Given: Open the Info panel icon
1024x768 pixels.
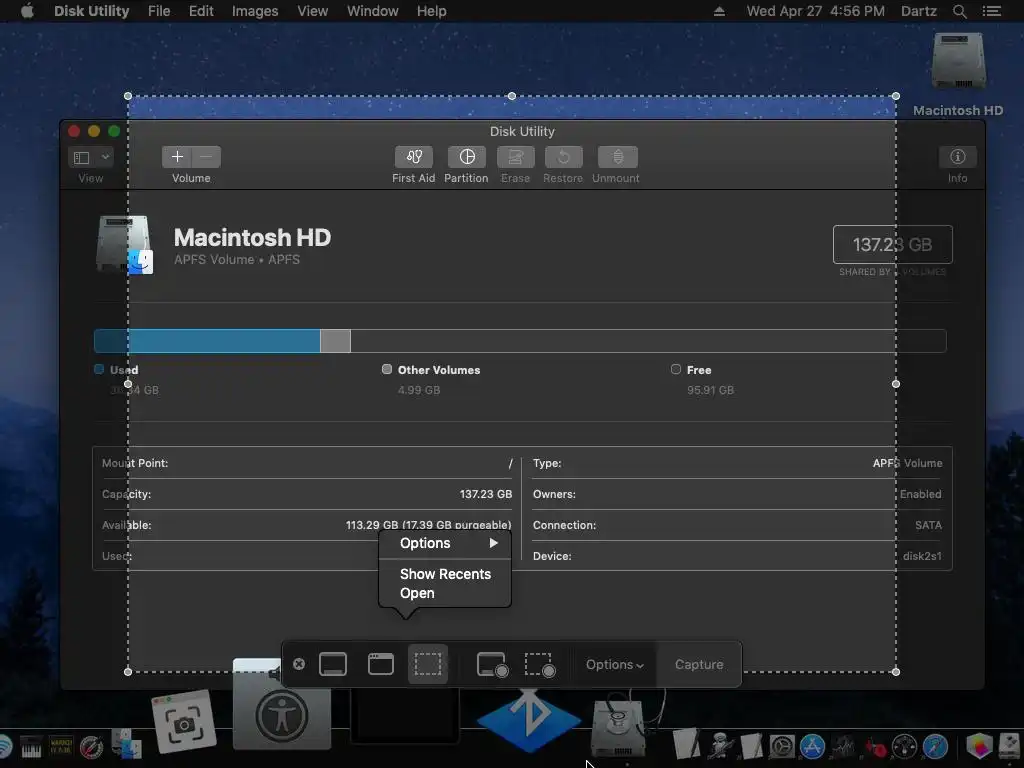Looking at the screenshot, I should [x=957, y=157].
